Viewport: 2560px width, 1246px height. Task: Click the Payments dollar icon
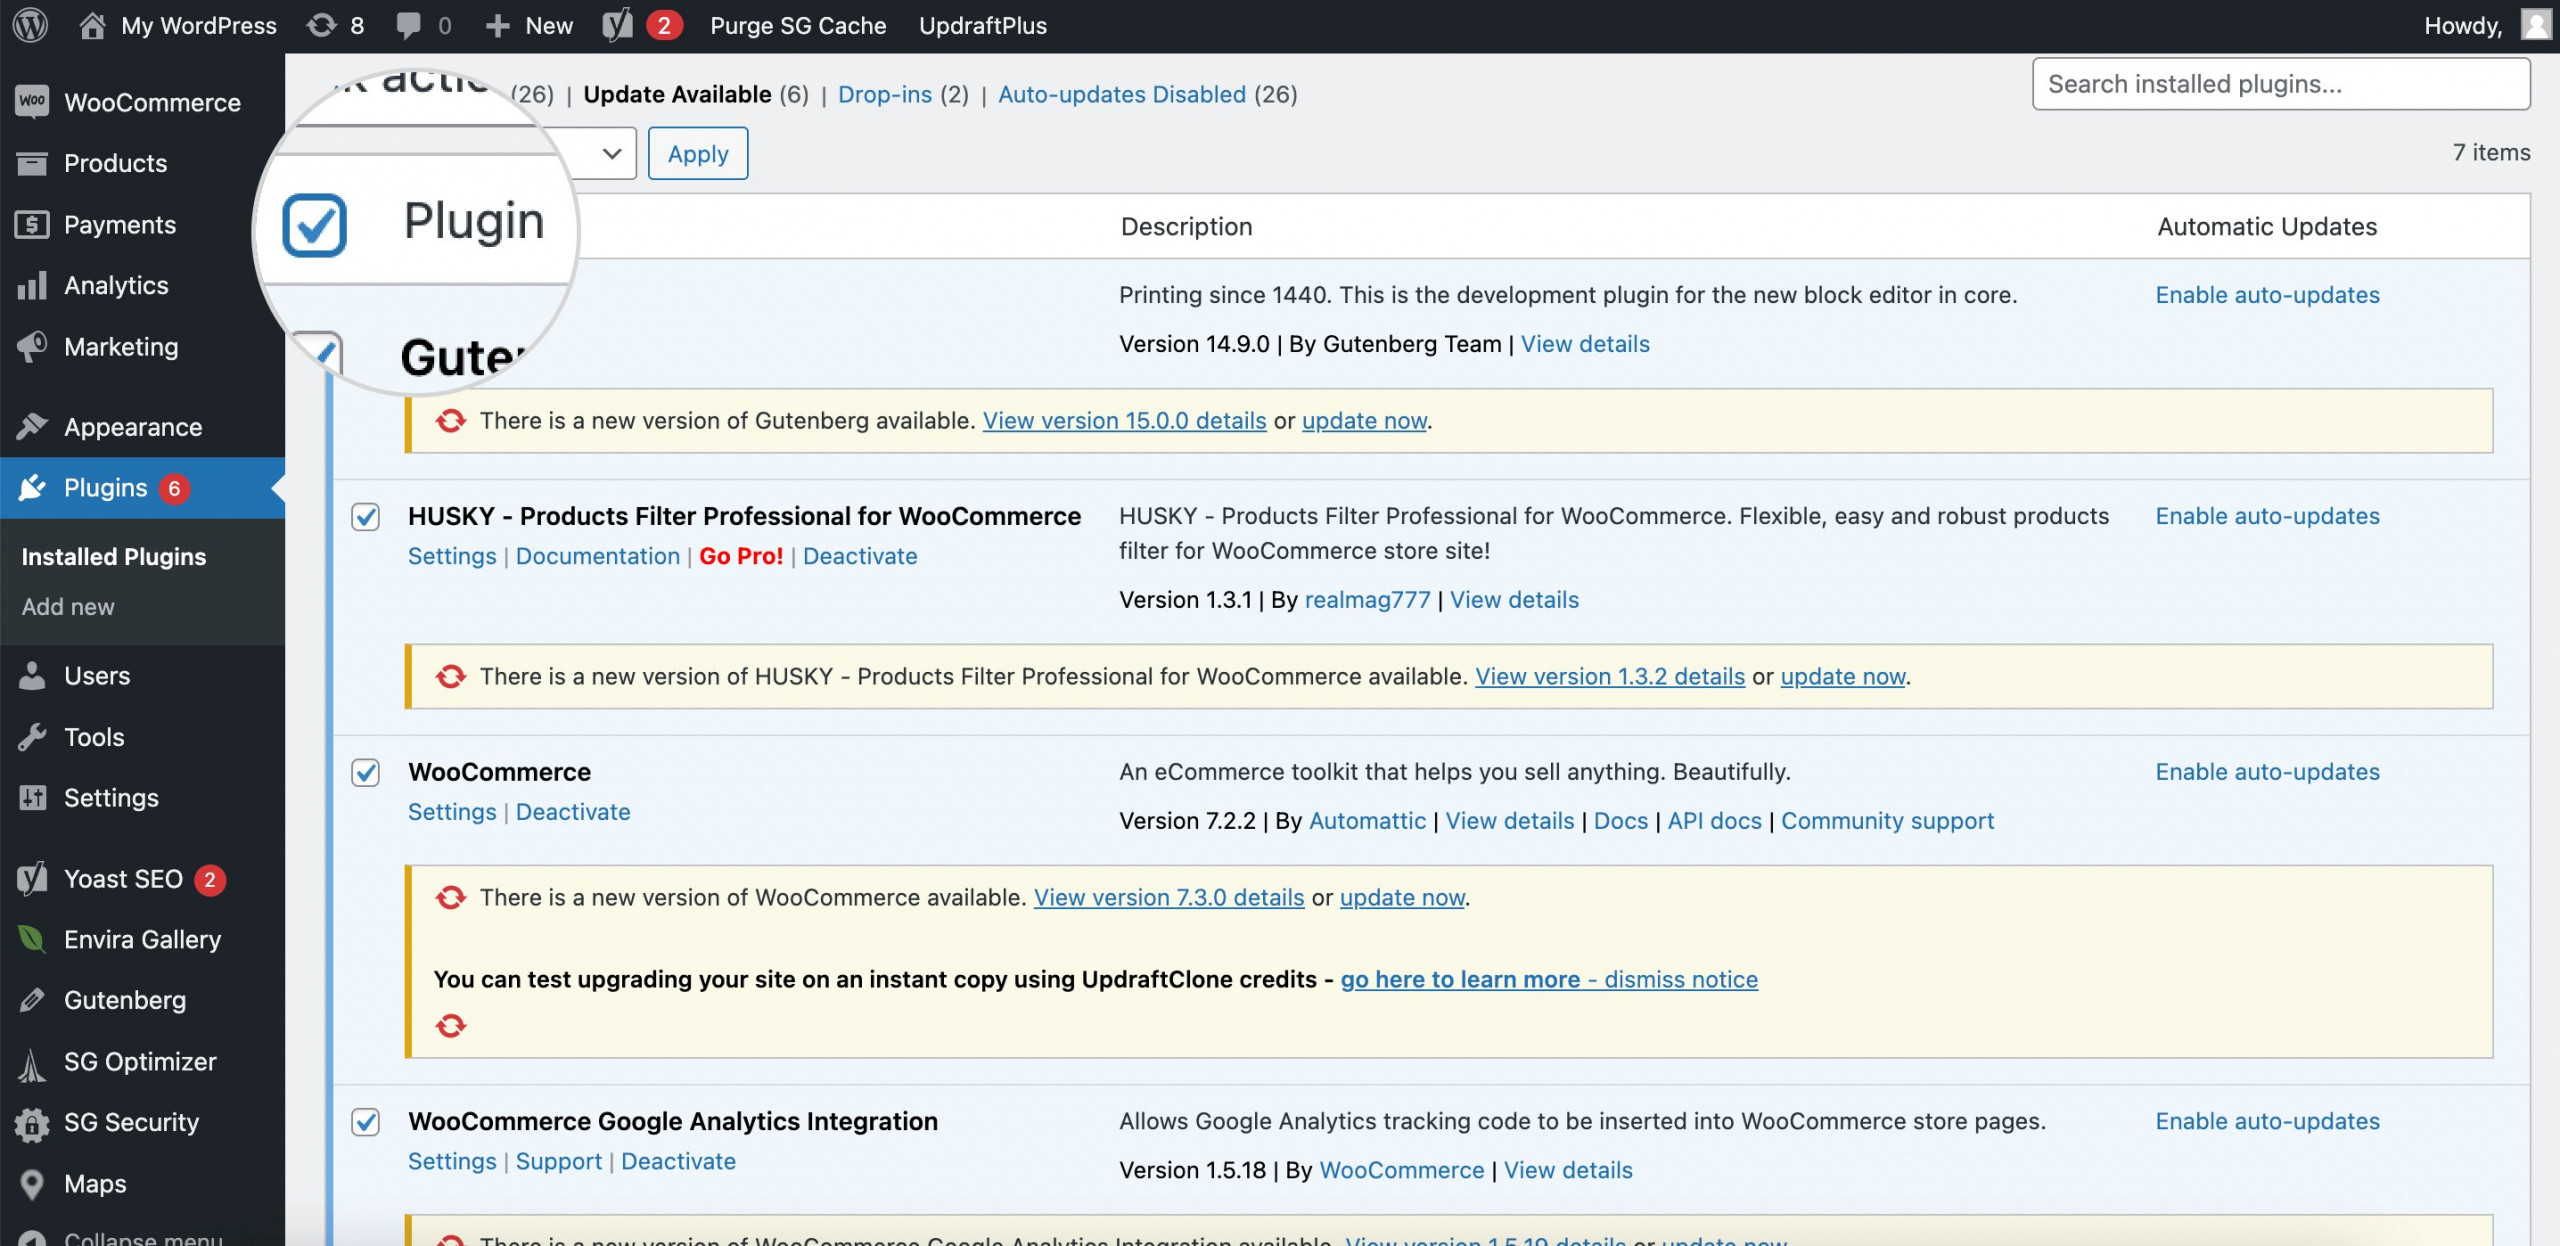pyautogui.click(x=32, y=224)
